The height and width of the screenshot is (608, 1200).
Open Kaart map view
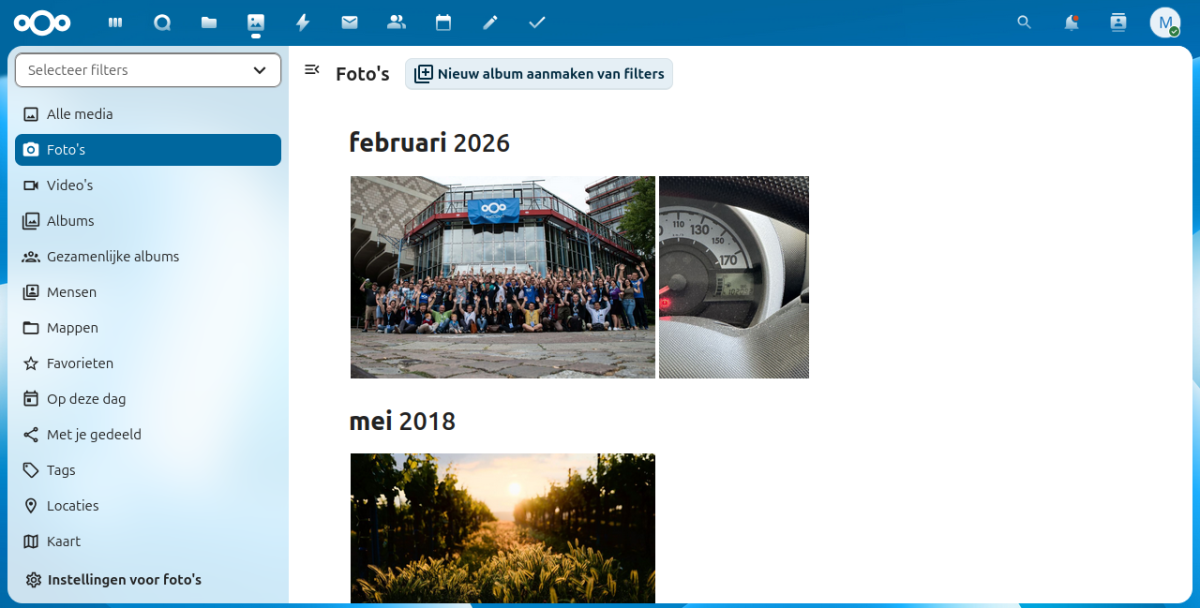[64, 541]
